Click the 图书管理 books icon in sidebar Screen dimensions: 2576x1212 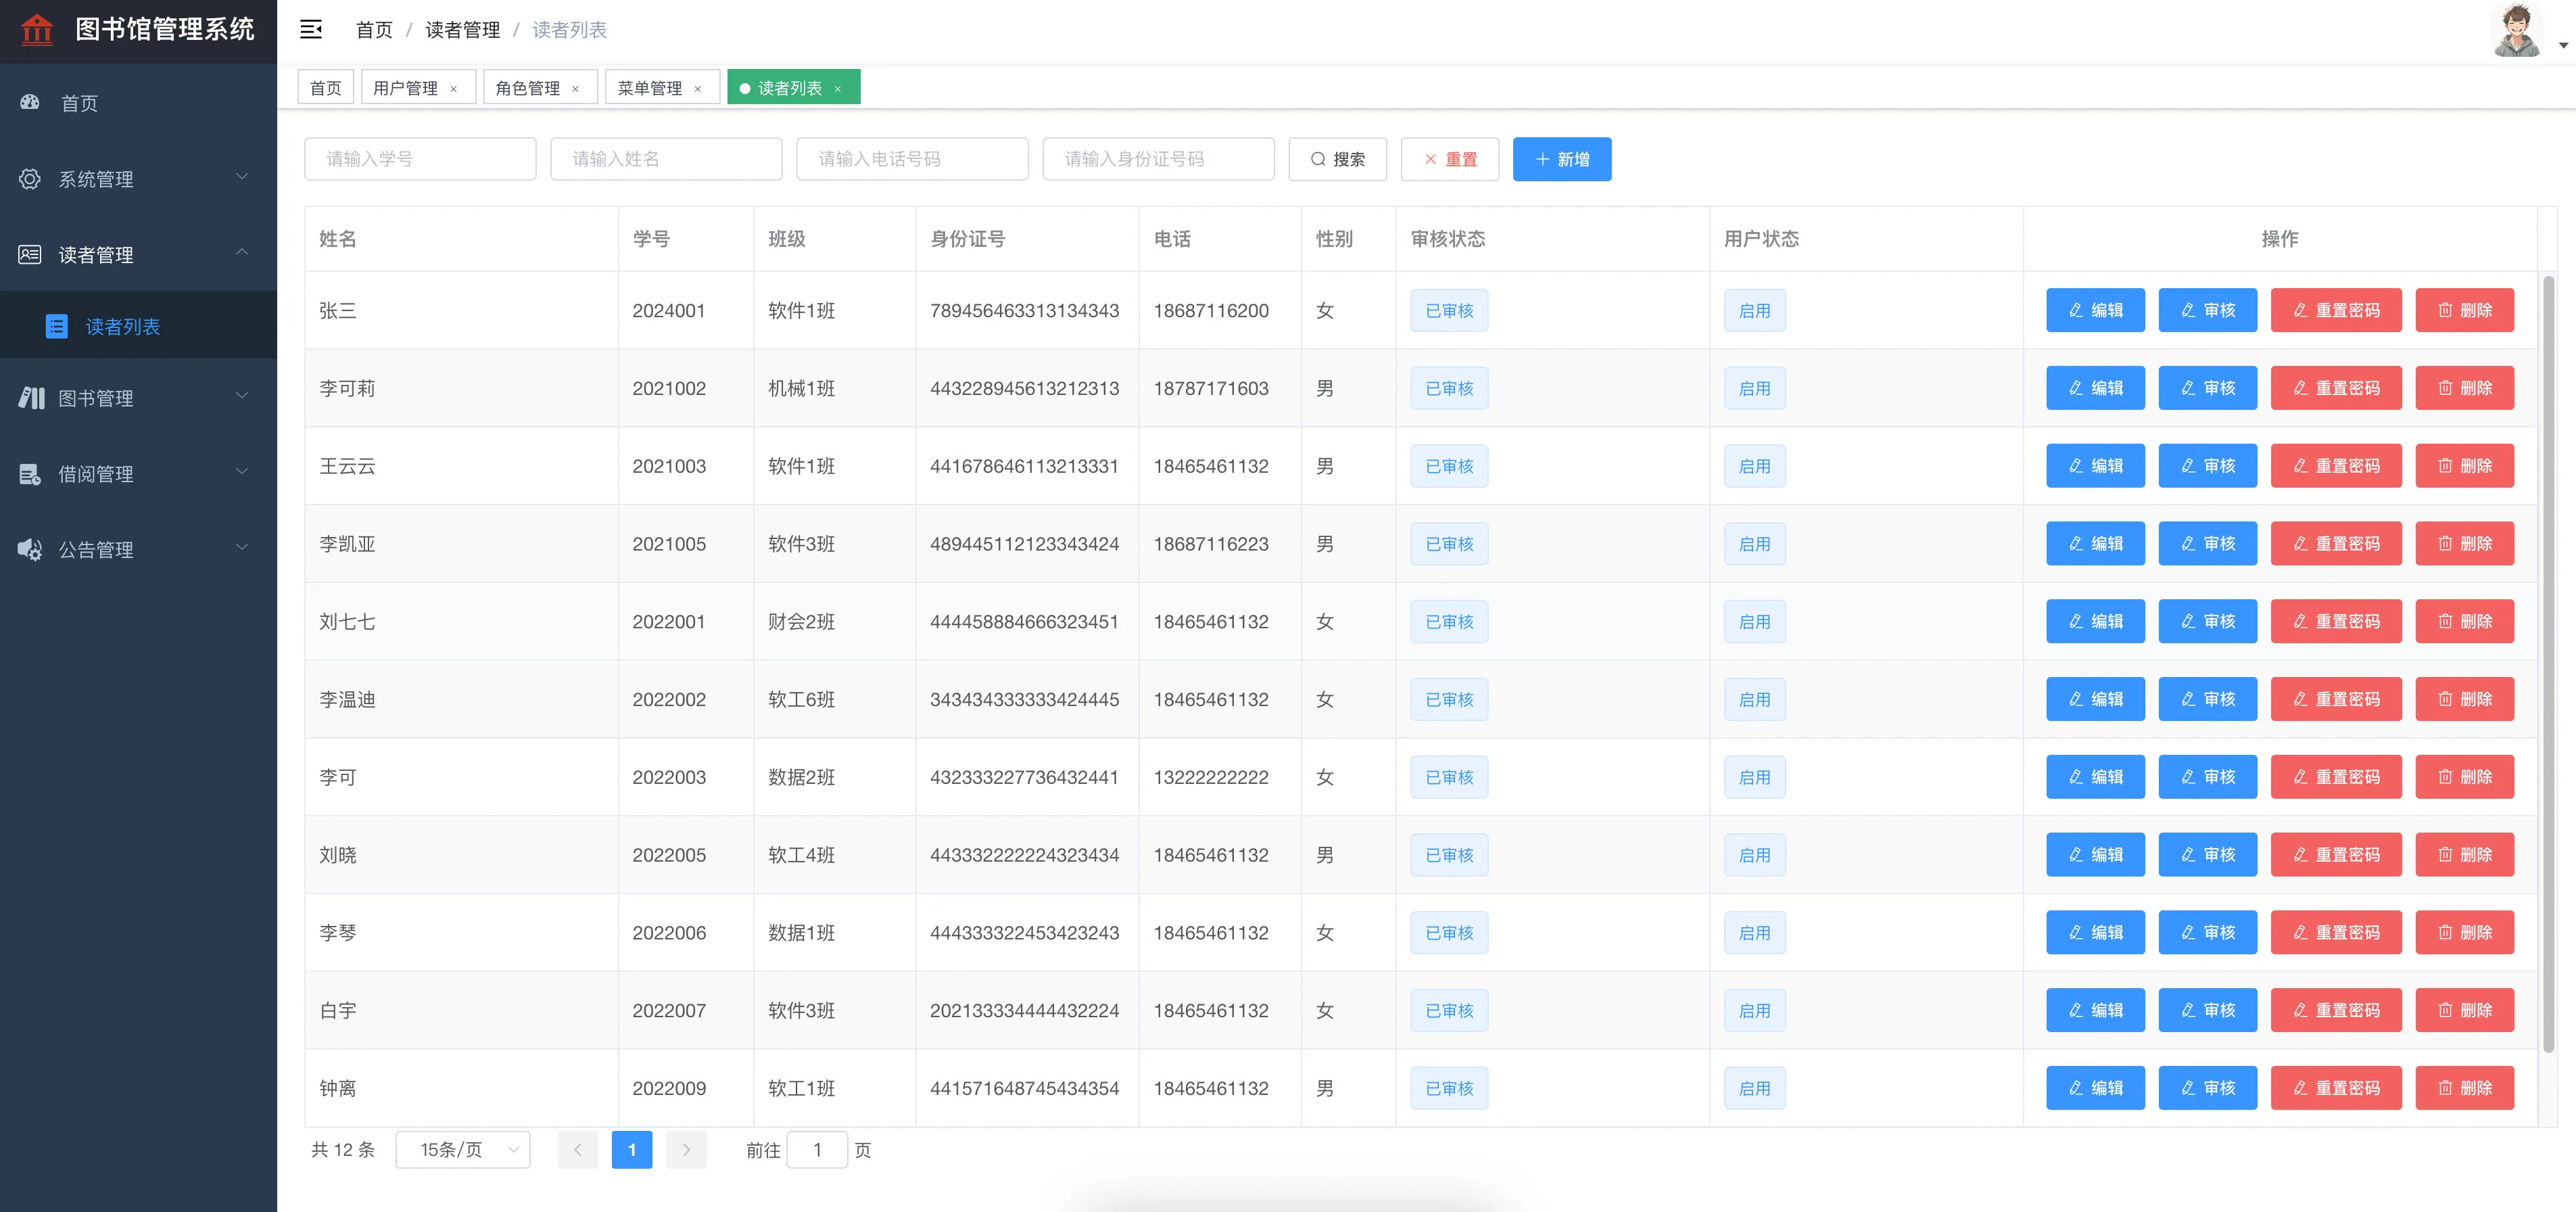[31, 398]
